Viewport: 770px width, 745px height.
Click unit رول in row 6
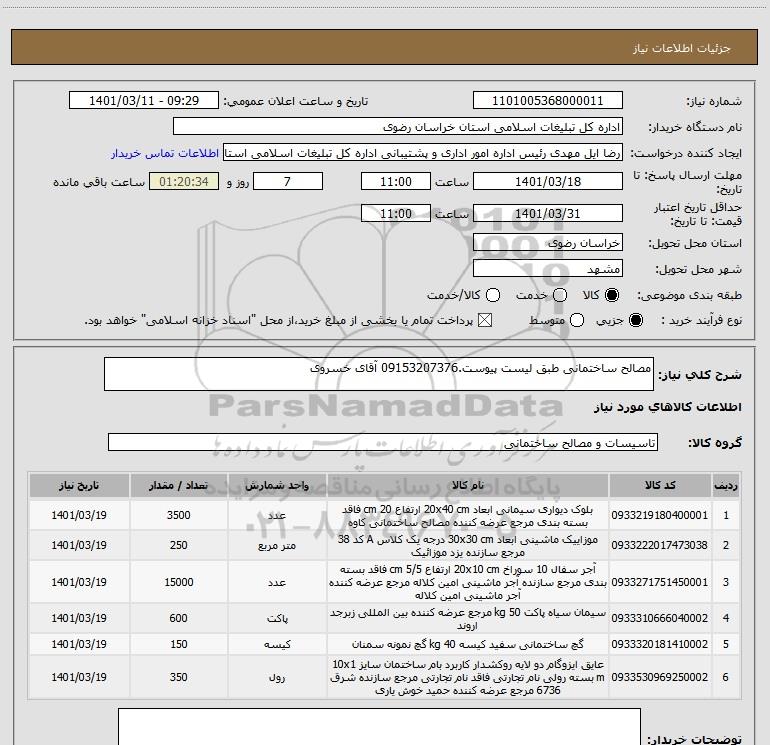coord(277,678)
